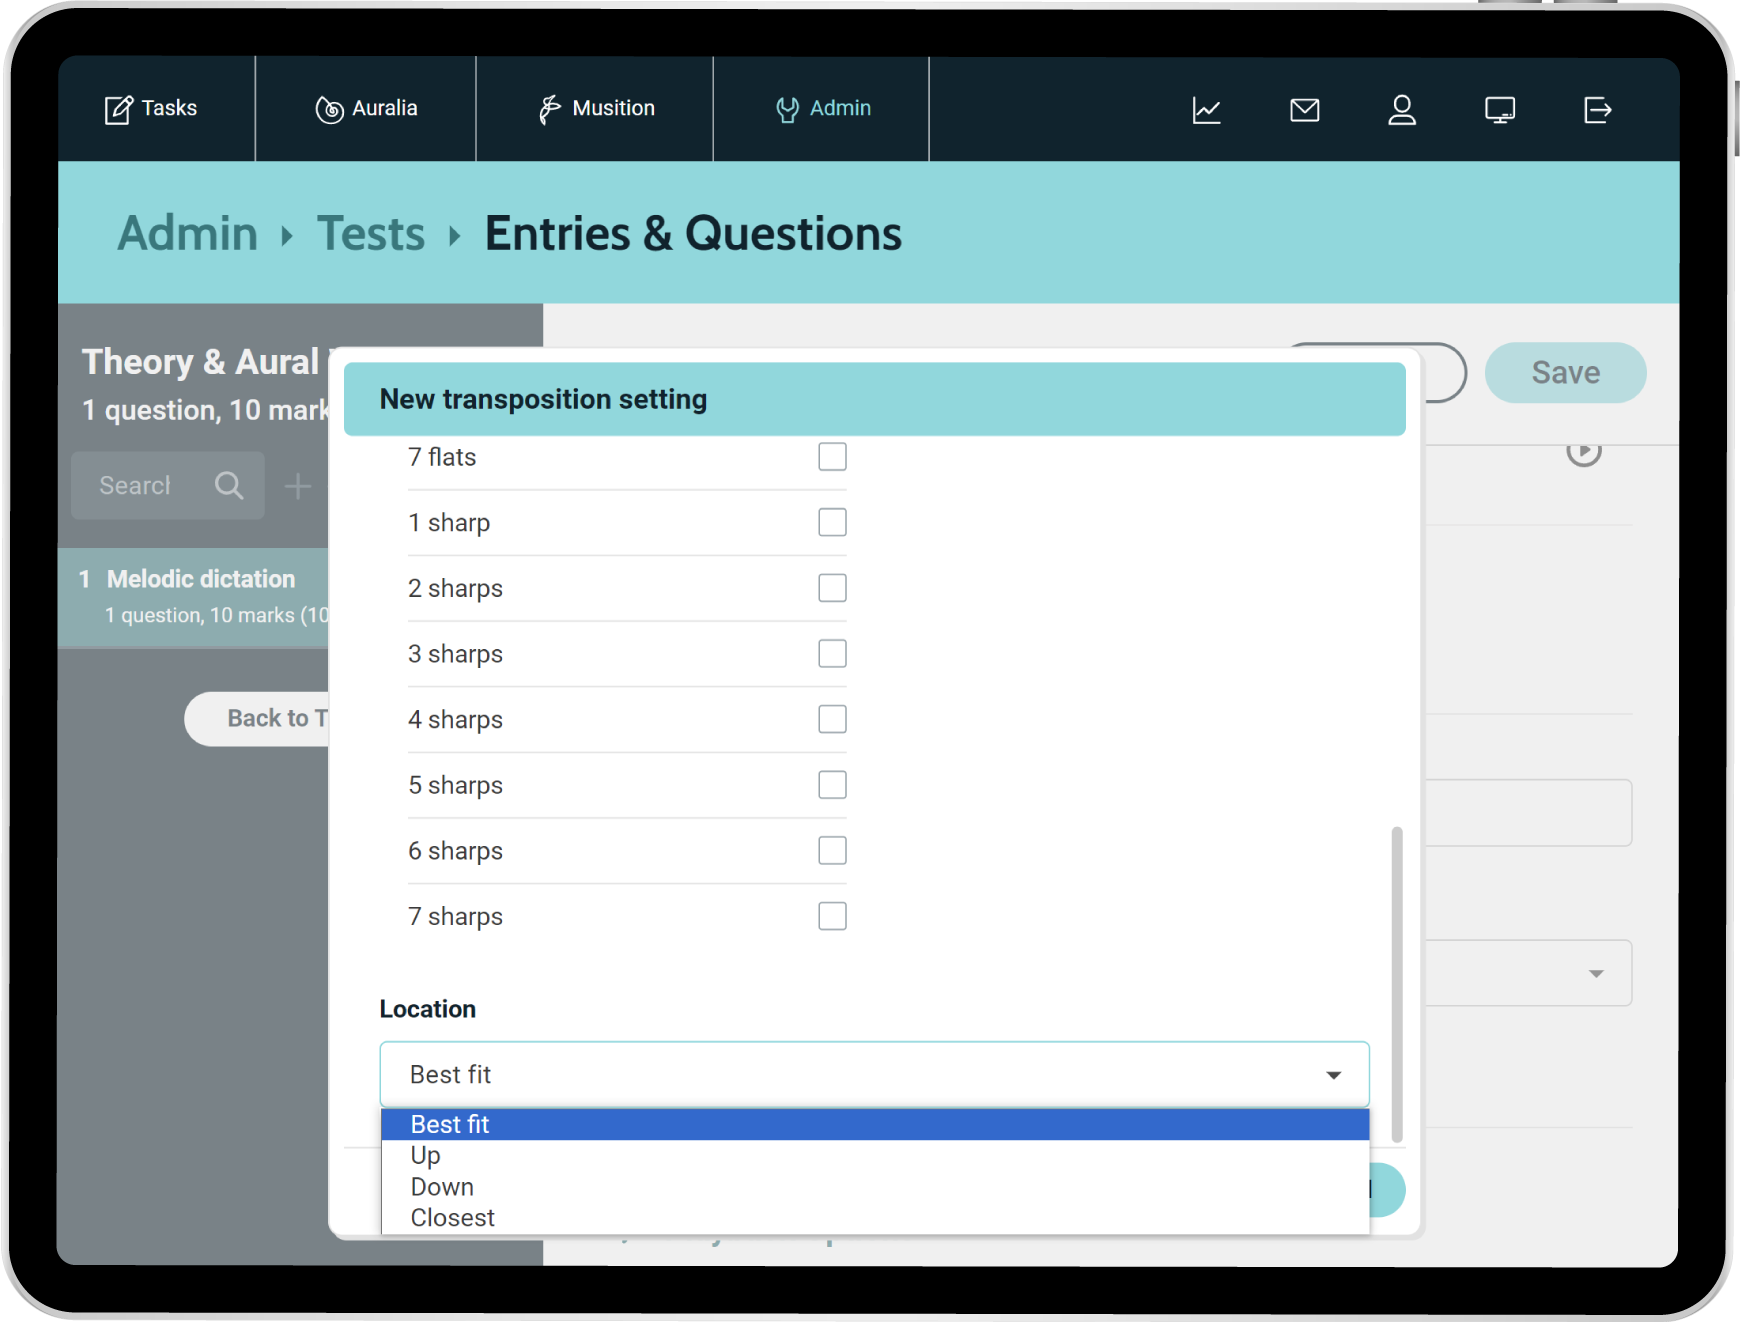This screenshot has height=1322, width=1741.
Task: Open the Auralia tab
Action: coord(366,109)
